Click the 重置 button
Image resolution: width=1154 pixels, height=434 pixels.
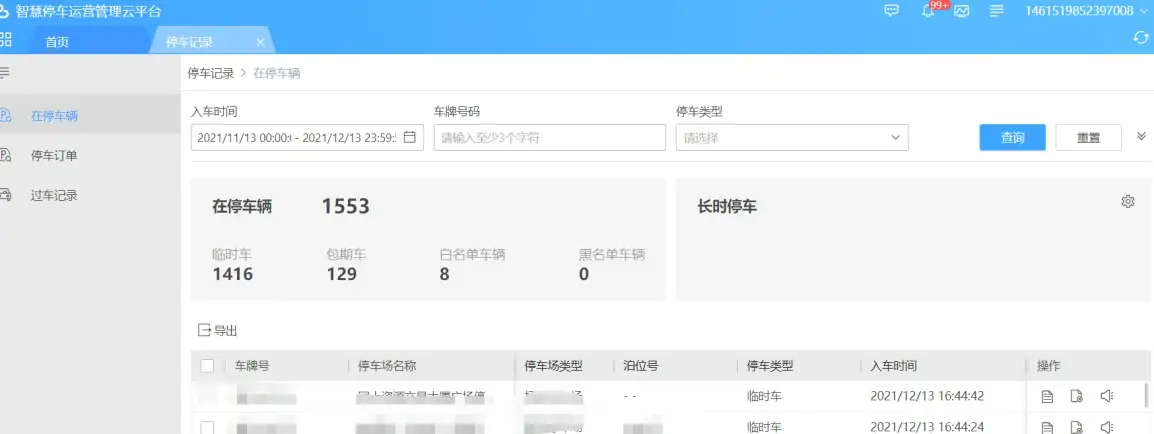coord(1088,138)
